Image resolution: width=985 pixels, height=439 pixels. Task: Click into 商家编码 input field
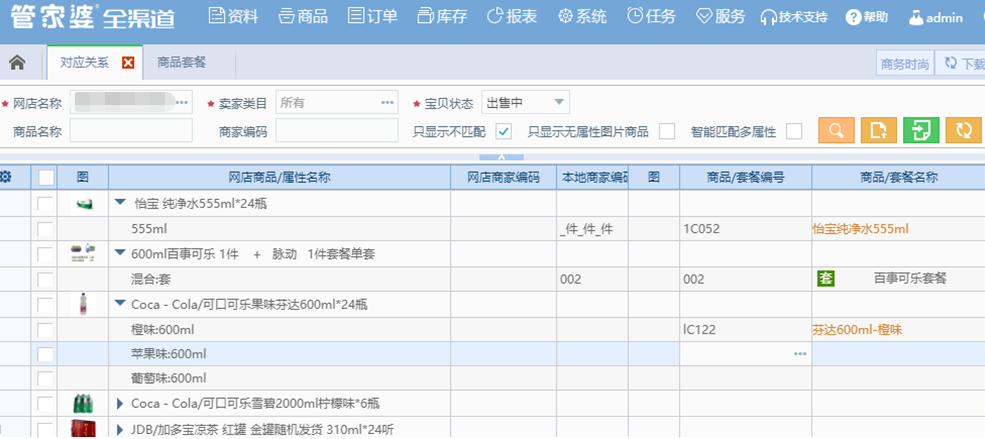click(x=337, y=131)
